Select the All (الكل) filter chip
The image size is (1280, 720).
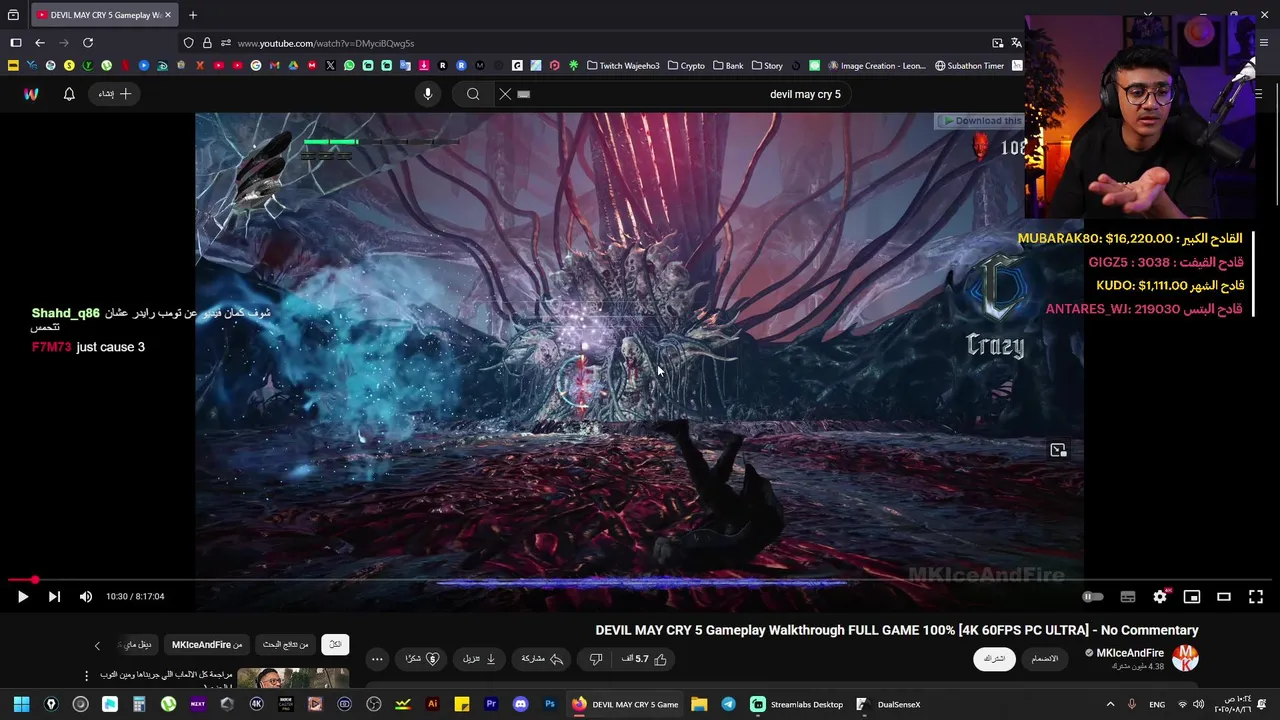pyautogui.click(x=335, y=645)
